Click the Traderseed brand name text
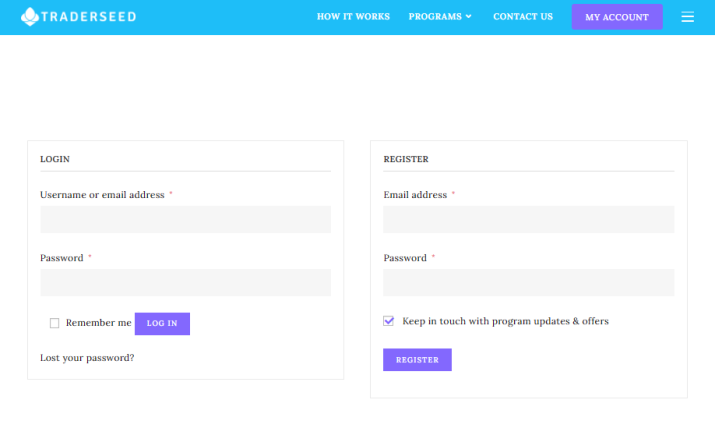The width and height of the screenshot is (715, 421). point(88,17)
